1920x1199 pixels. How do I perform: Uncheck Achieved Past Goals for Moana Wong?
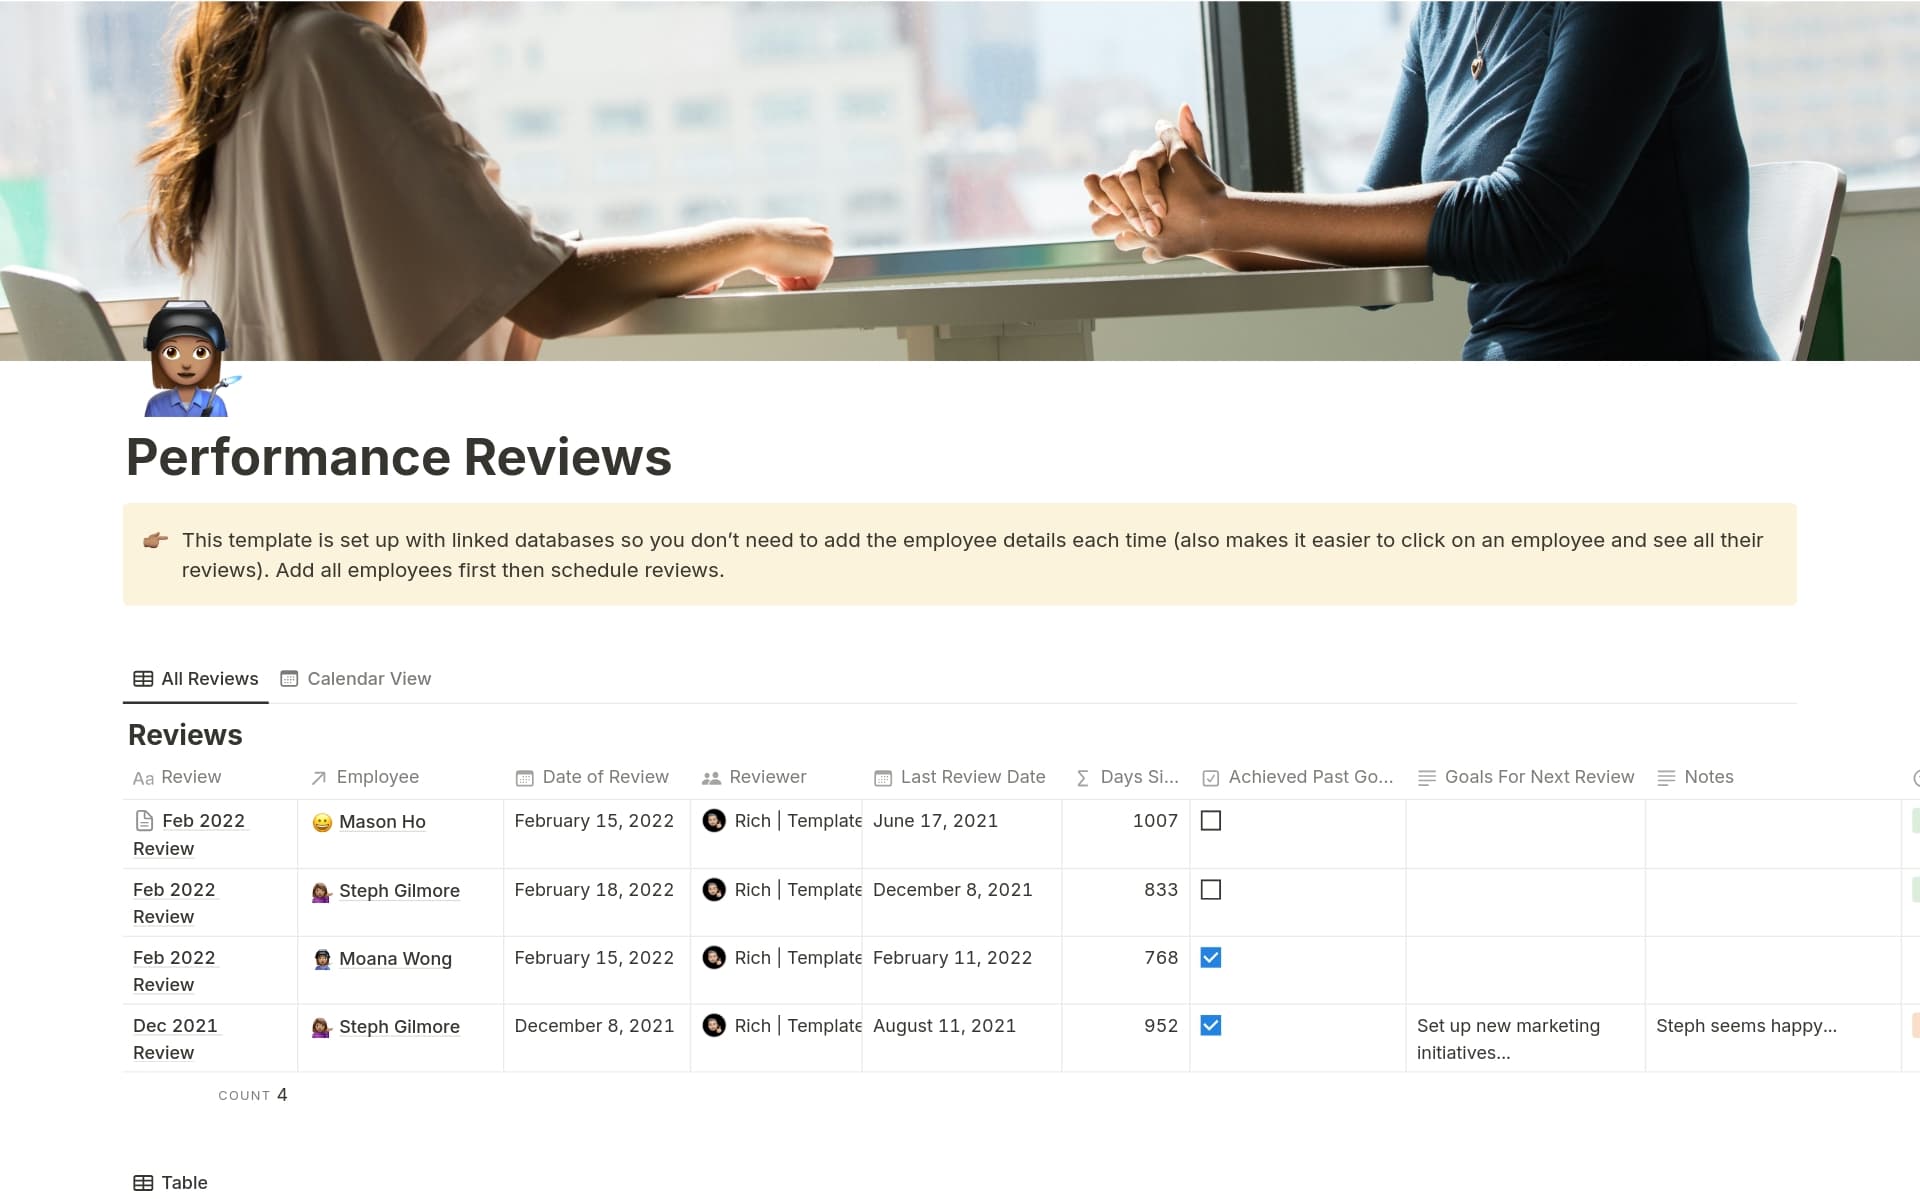pos(1210,958)
